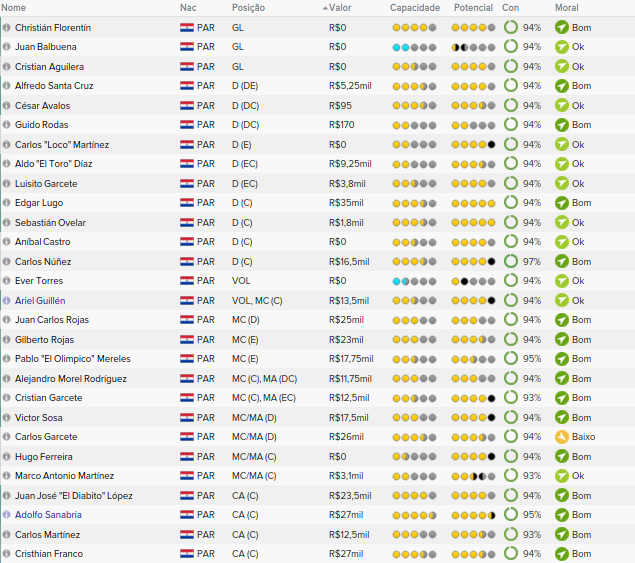This screenshot has width=635, height=563.
Task: Click Paraguay flag in César Avalos row
Action: tap(187, 106)
